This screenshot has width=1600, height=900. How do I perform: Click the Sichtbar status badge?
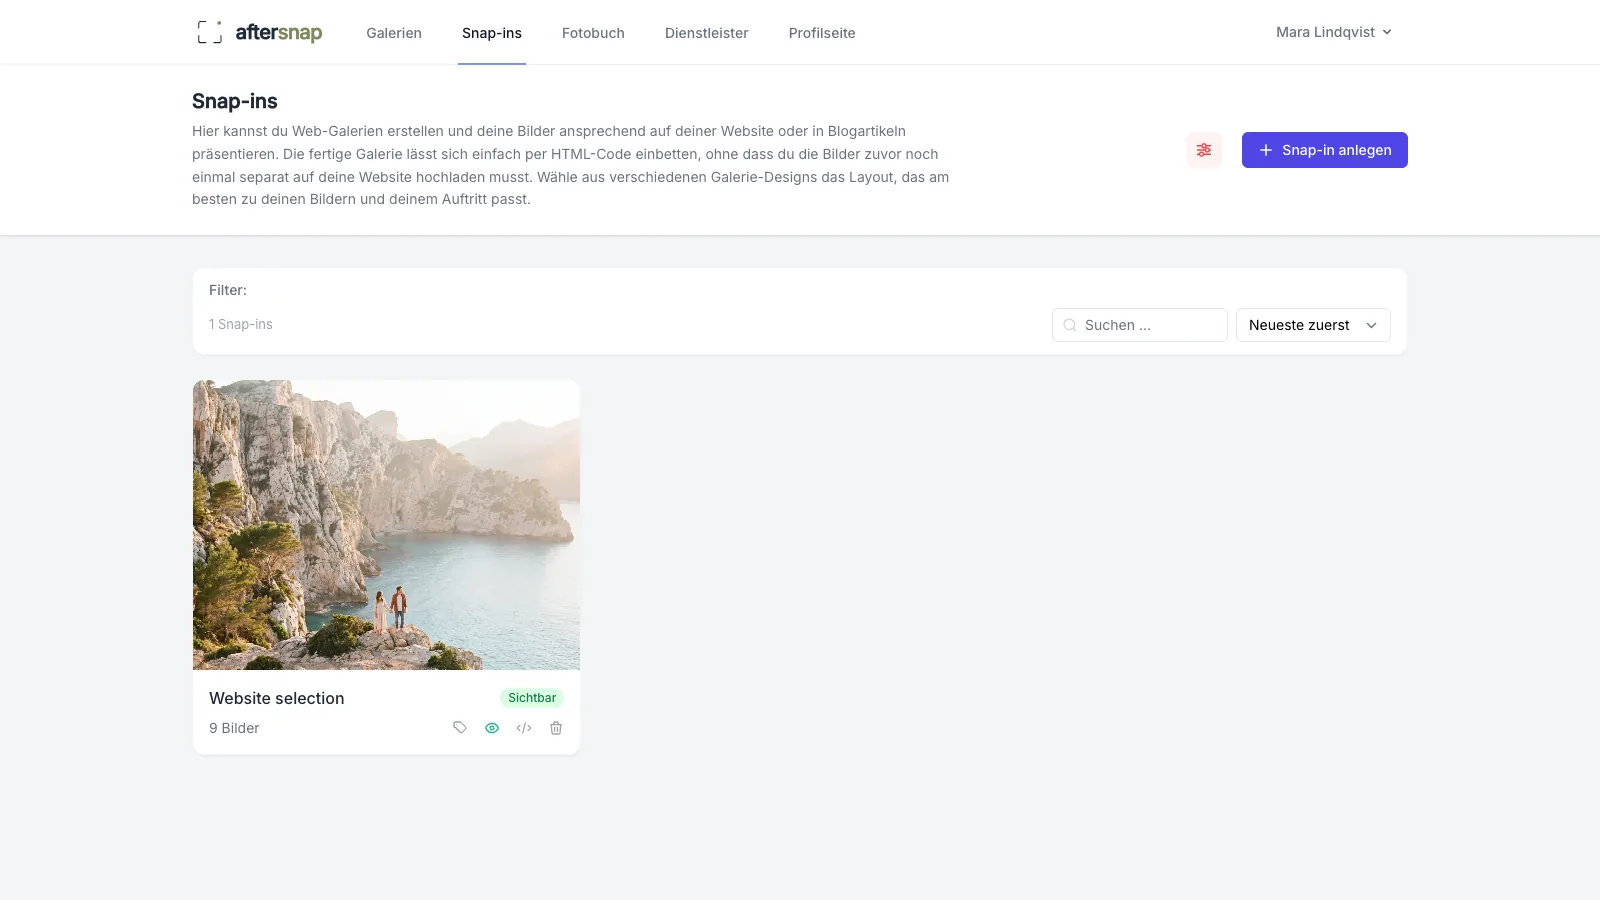pos(532,698)
